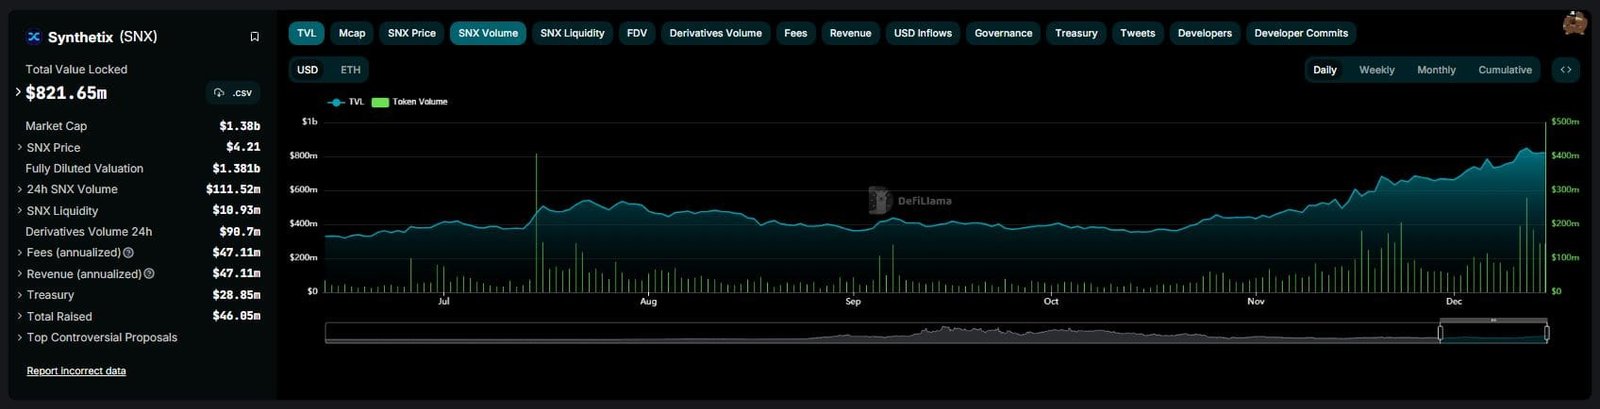Viewport: 1600px width, 409px height.
Task: Toggle the Revenue chart metric
Action: coord(850,33)
